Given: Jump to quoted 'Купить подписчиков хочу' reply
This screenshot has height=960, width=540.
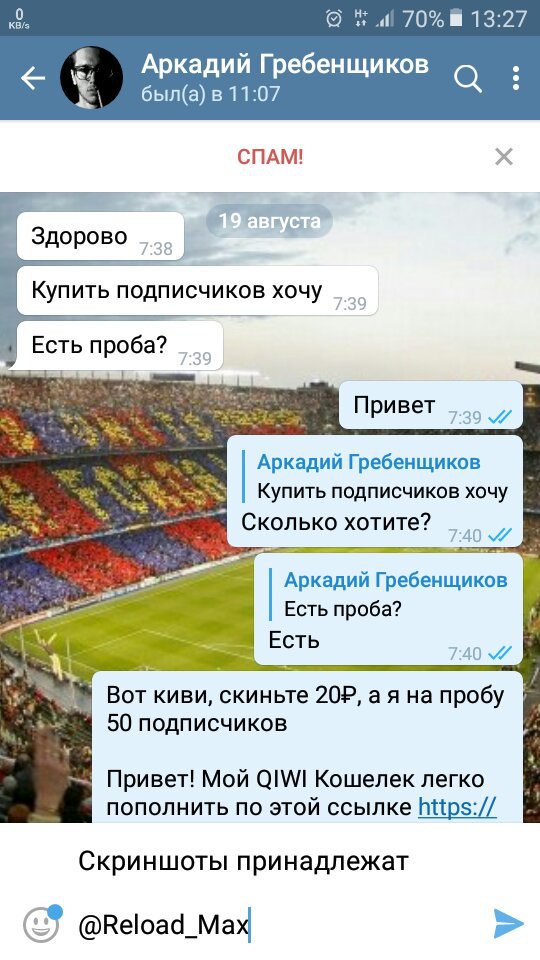Looking at the screenshot, I should tap(375, 477).
